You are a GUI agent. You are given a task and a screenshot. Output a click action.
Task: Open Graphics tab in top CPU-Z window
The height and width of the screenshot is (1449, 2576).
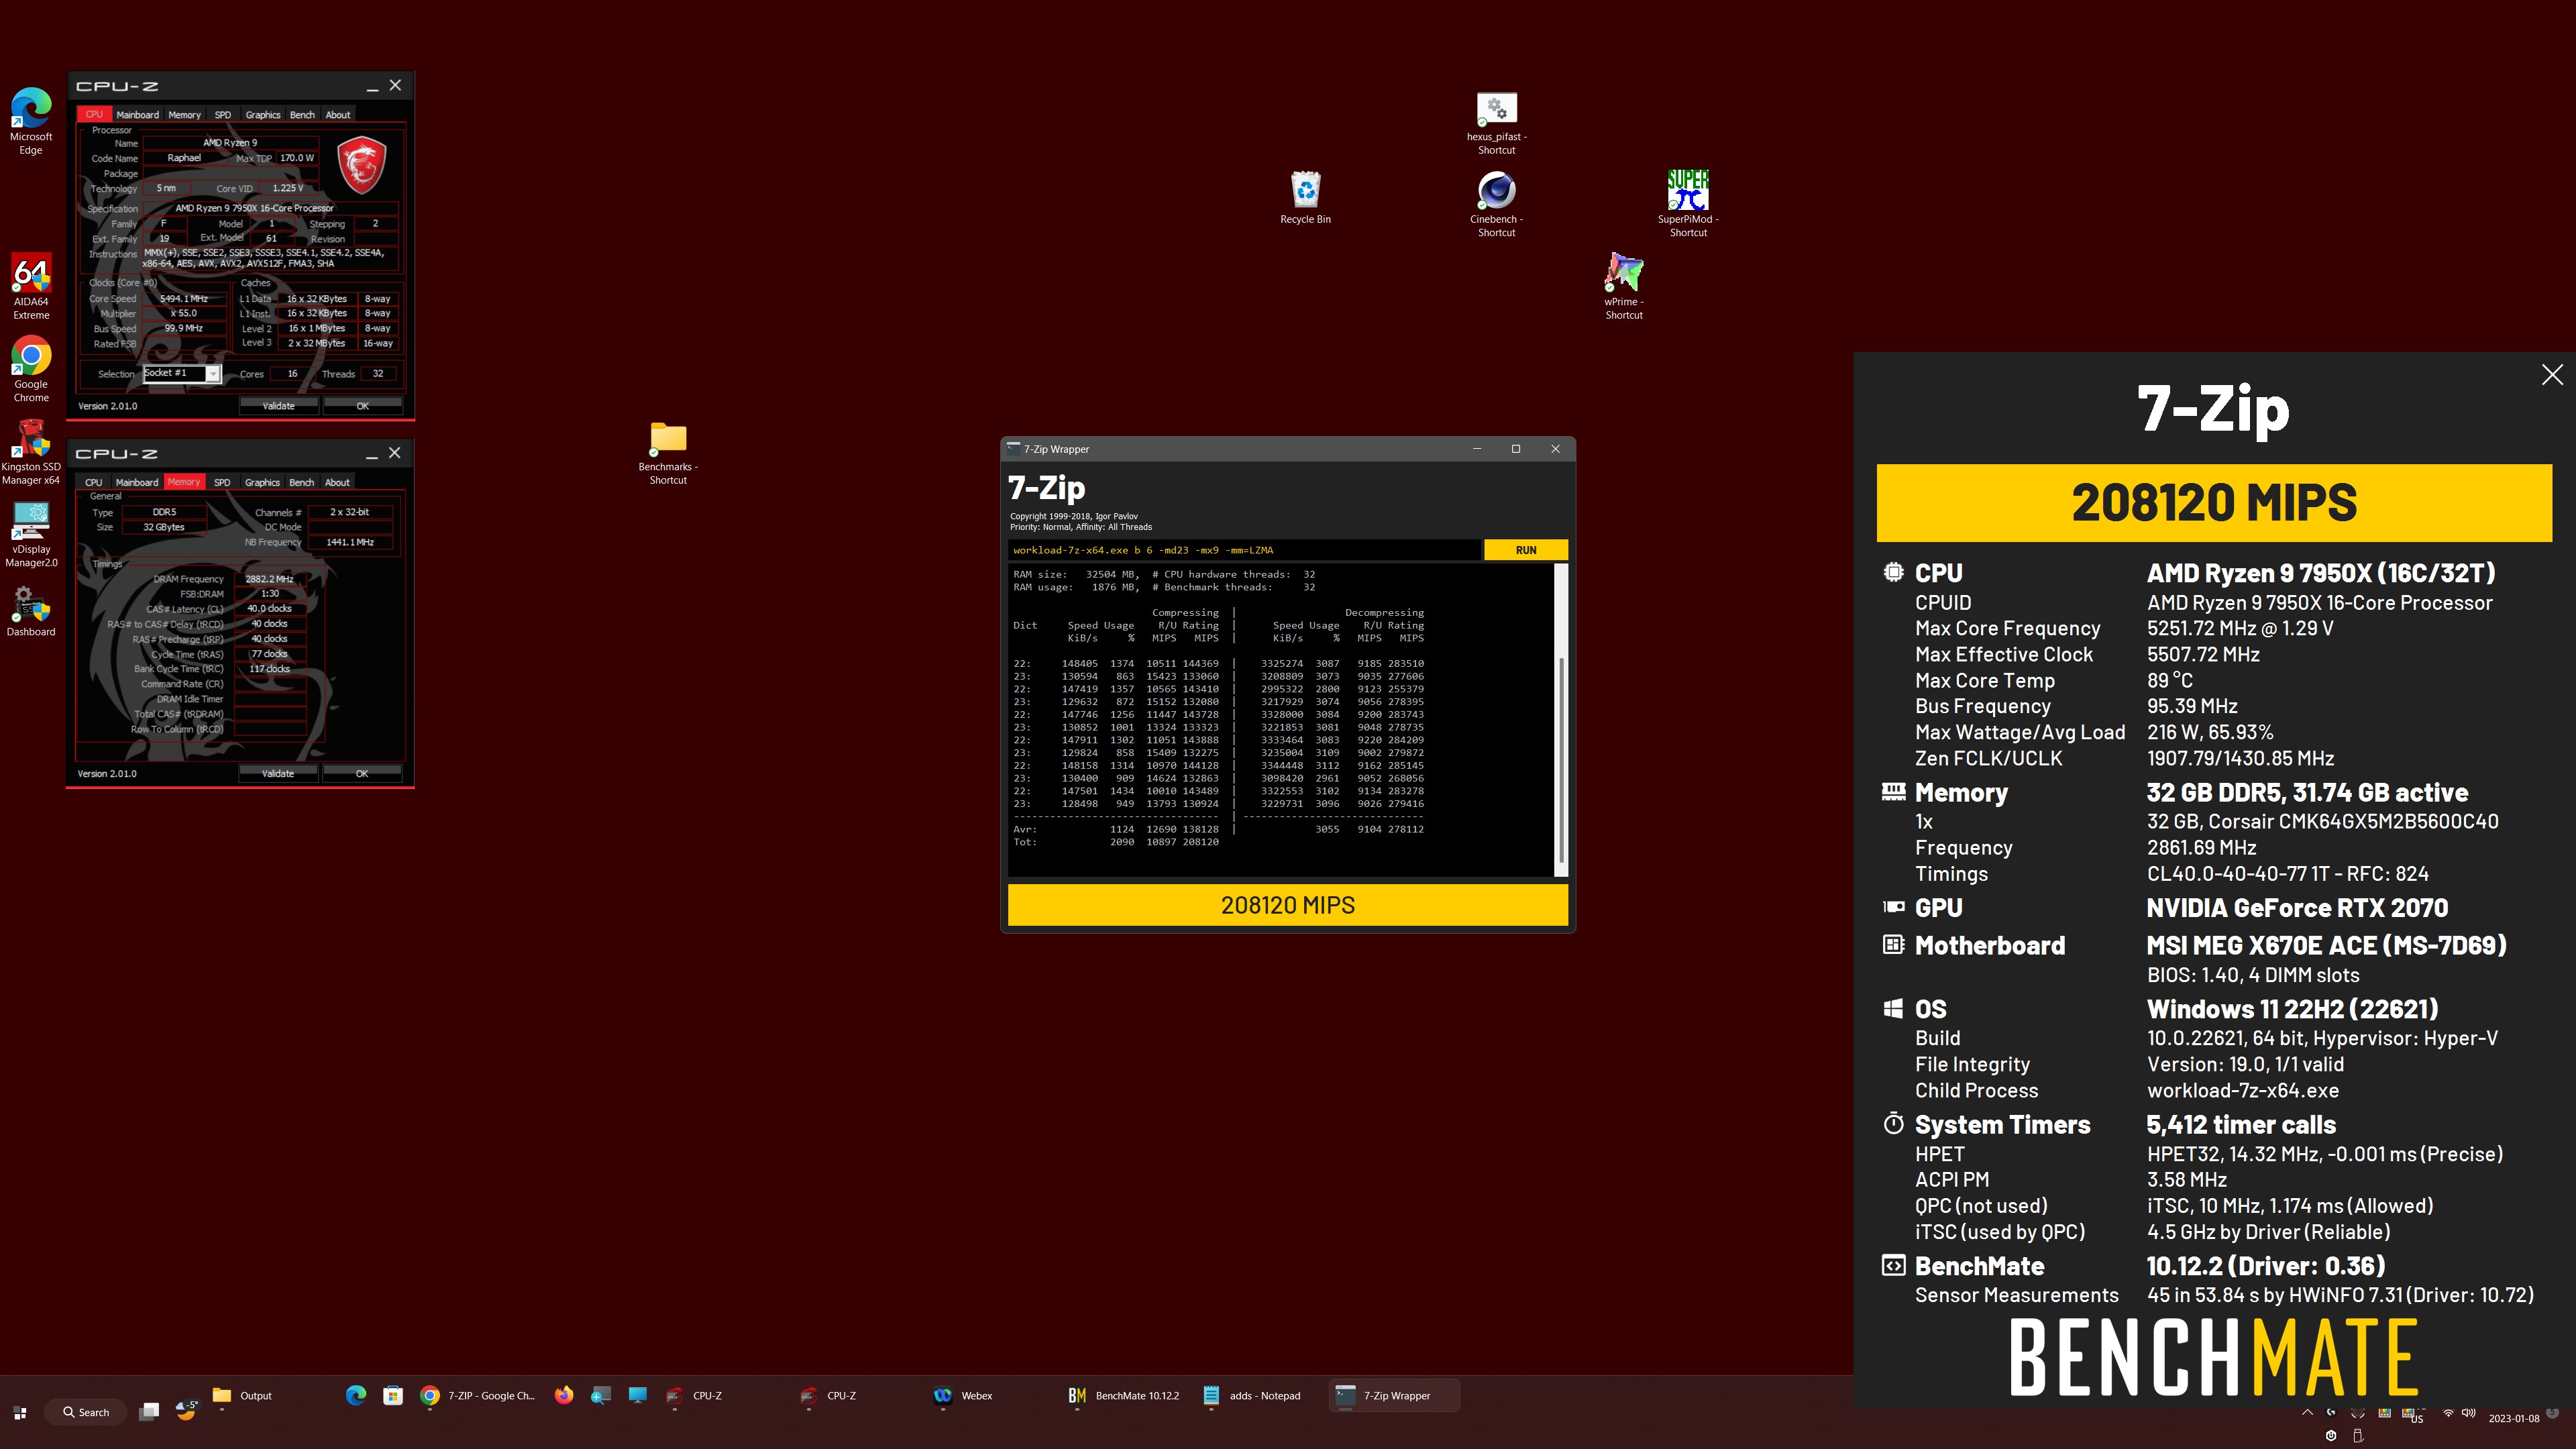[x=263, y=115]
